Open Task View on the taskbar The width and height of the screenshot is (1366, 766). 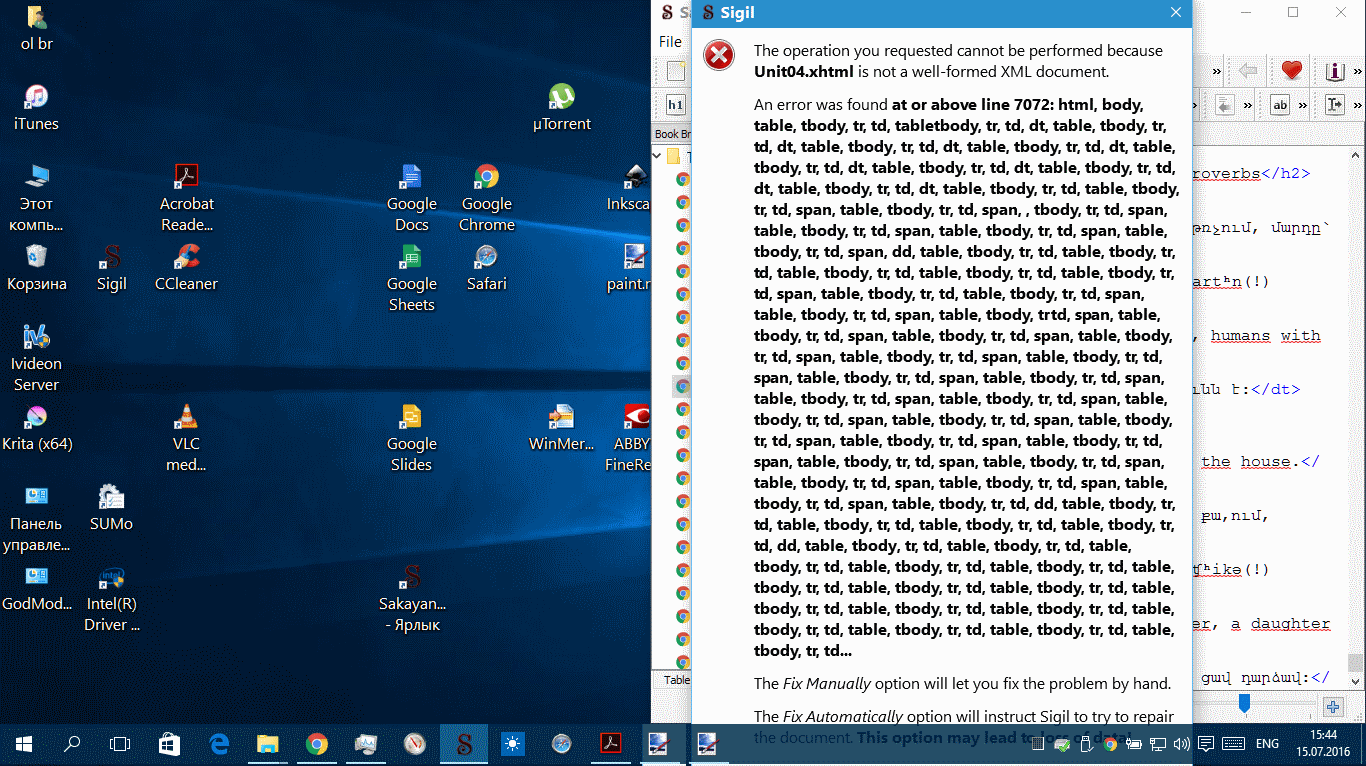(x=120, y=744)
